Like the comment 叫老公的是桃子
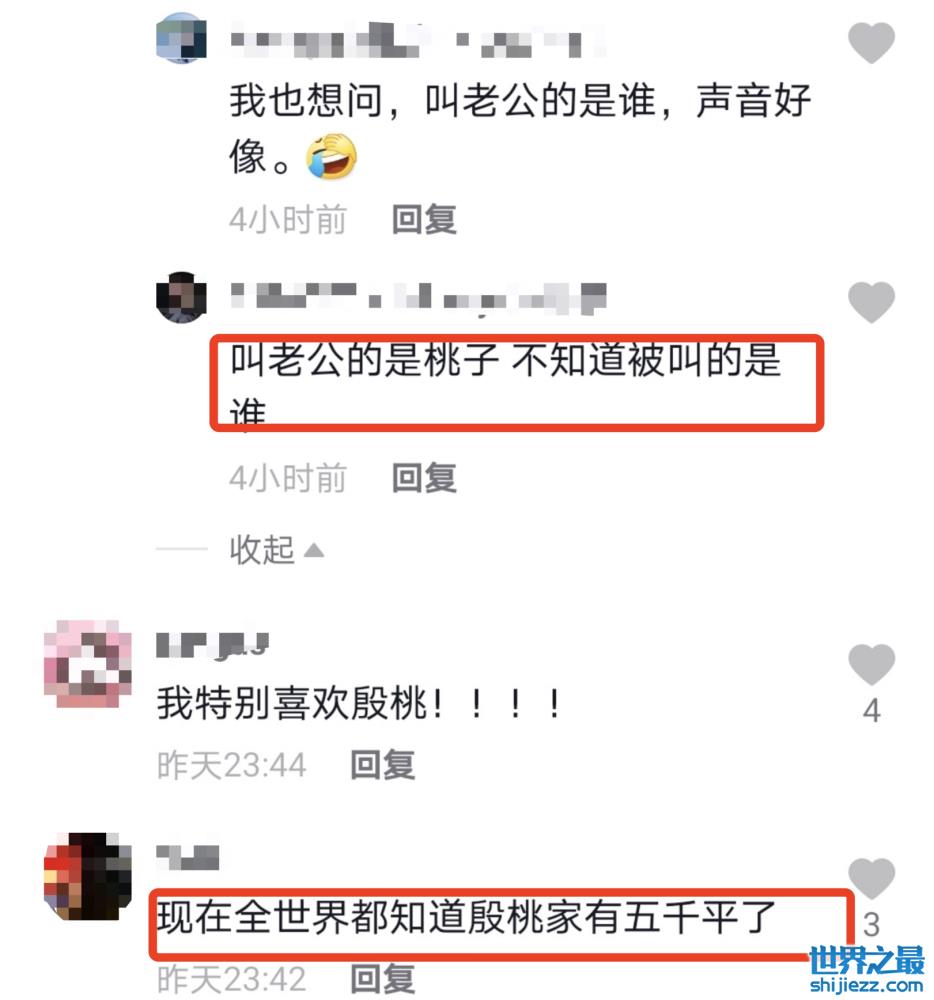The width and height of the screenshot is (934, 1000). 871,302
